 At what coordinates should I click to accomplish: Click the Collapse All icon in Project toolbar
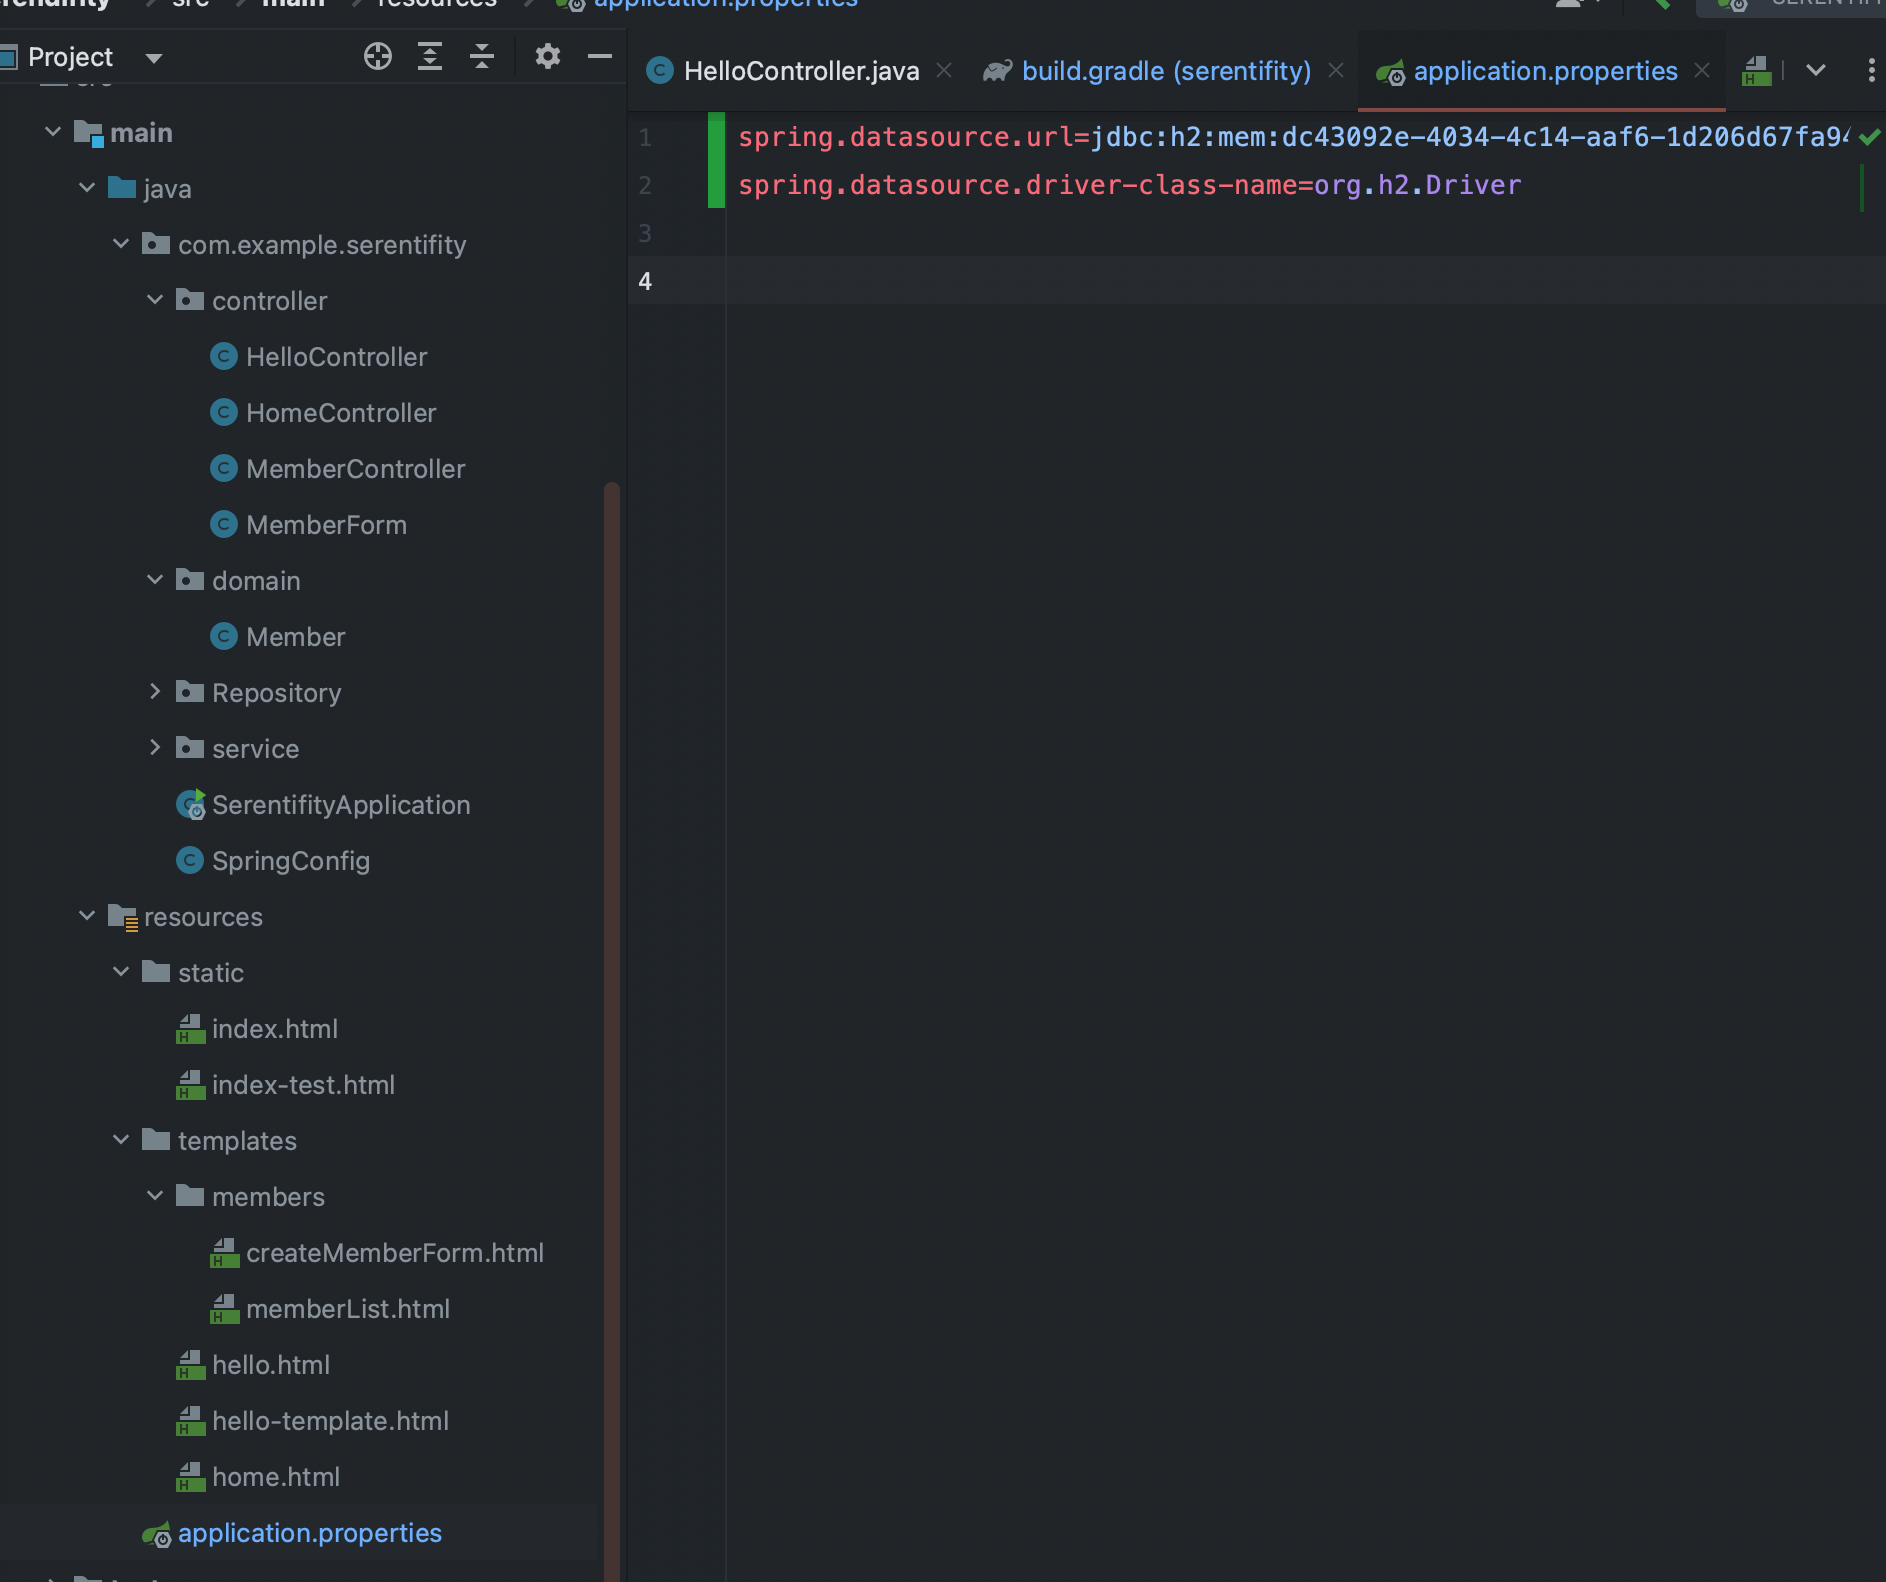click(x=482, y=57)
